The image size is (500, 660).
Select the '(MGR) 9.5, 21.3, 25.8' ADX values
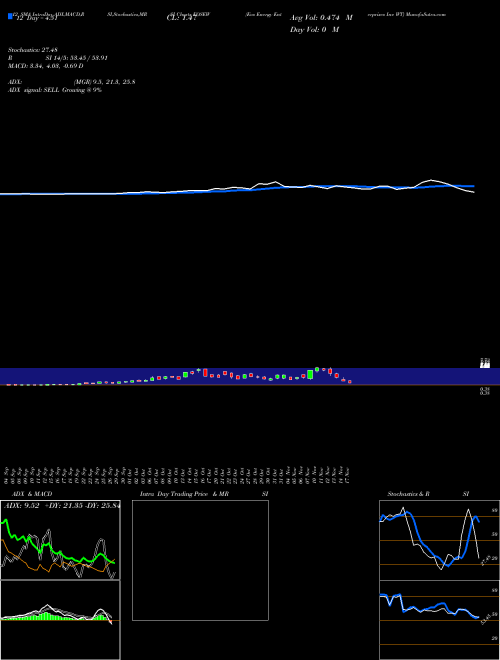pyautogui.click(x=104, y=82)
